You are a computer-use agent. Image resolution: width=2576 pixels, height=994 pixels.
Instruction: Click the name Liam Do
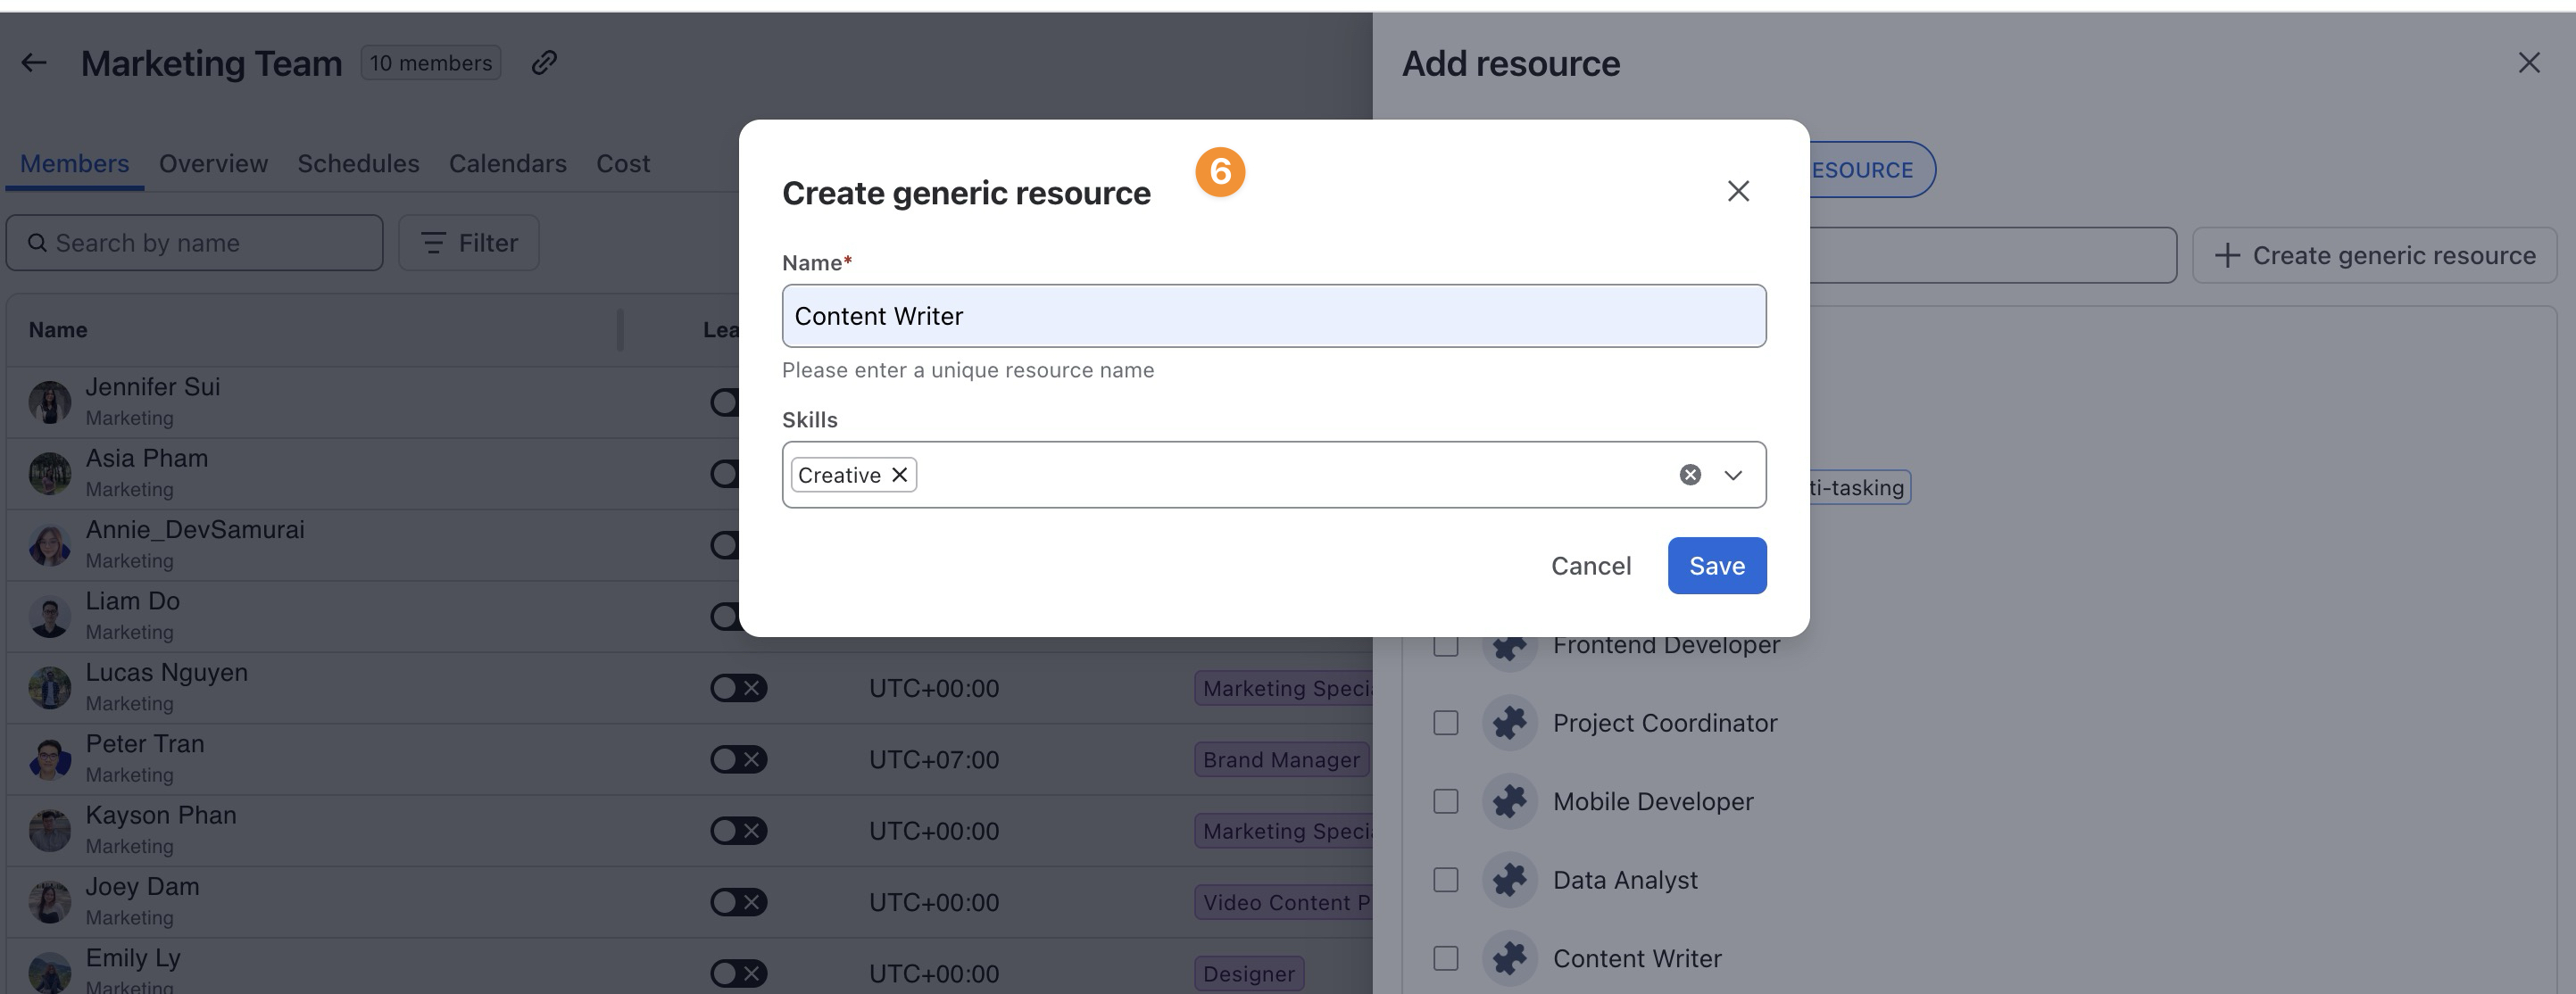tap(133, 601)
